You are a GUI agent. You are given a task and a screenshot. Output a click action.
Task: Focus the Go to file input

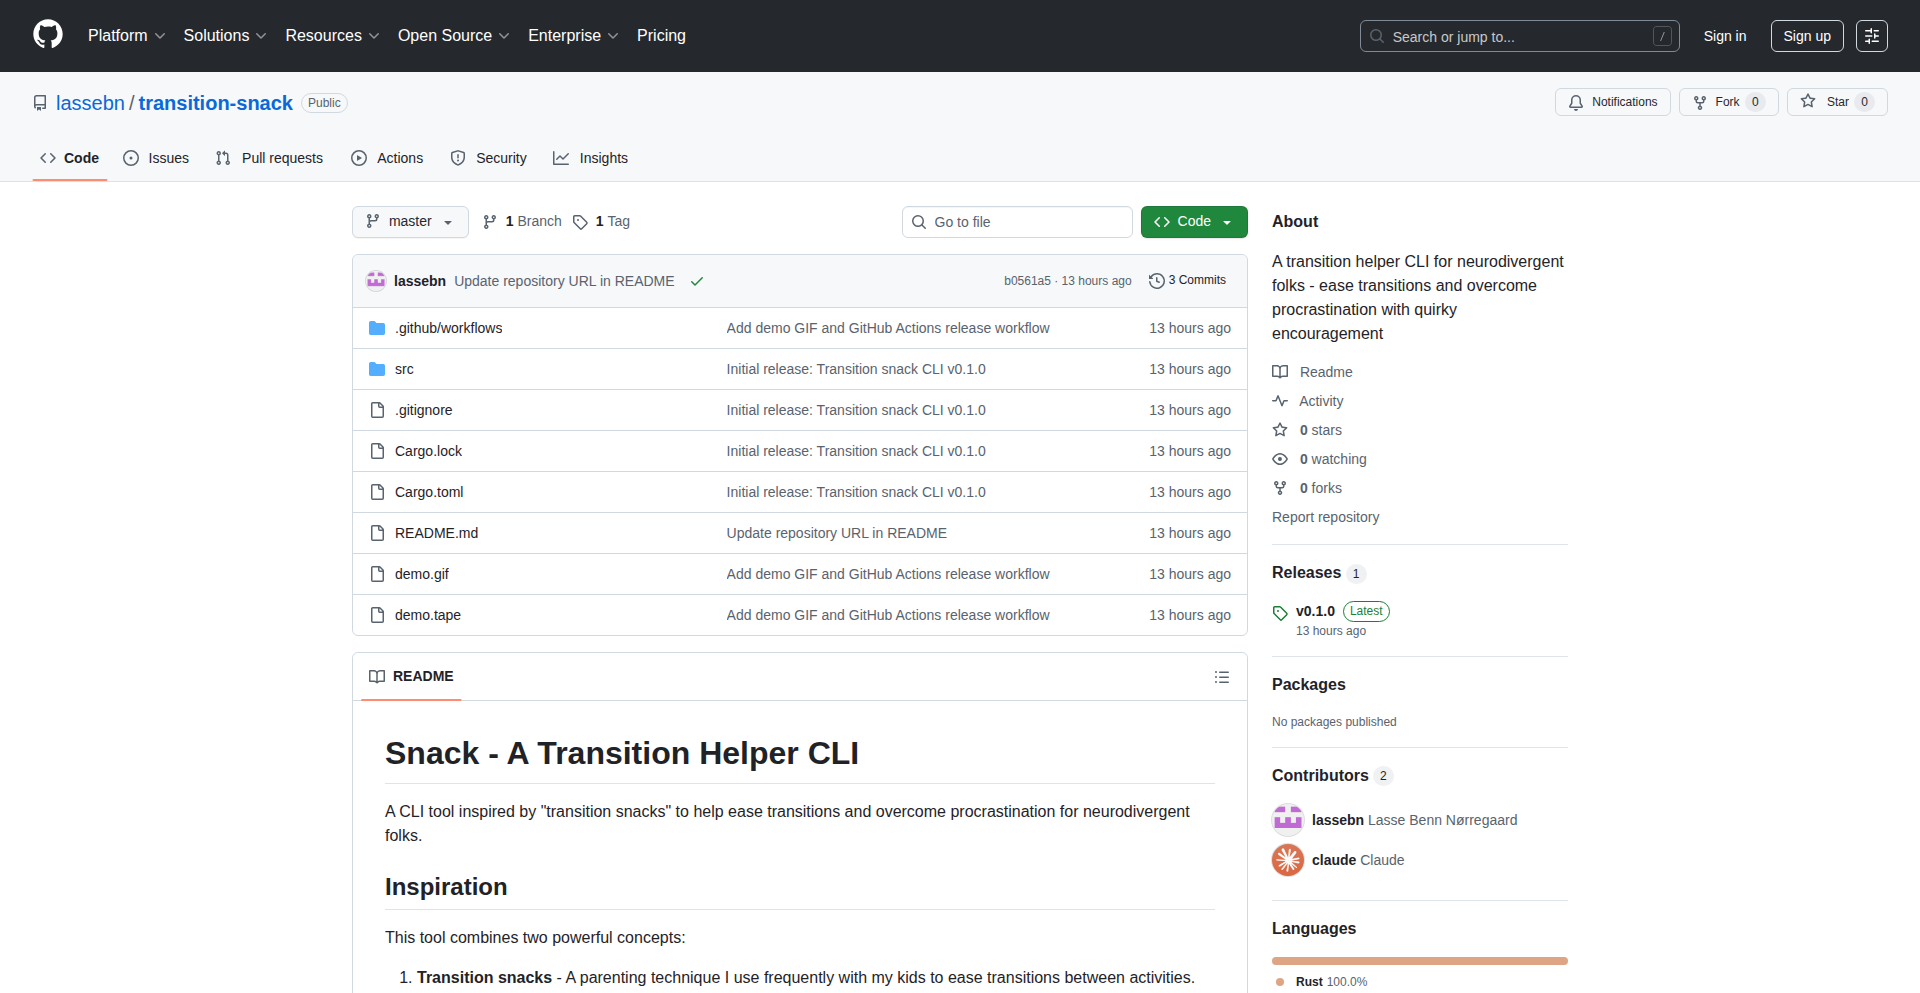(1017, 222)
